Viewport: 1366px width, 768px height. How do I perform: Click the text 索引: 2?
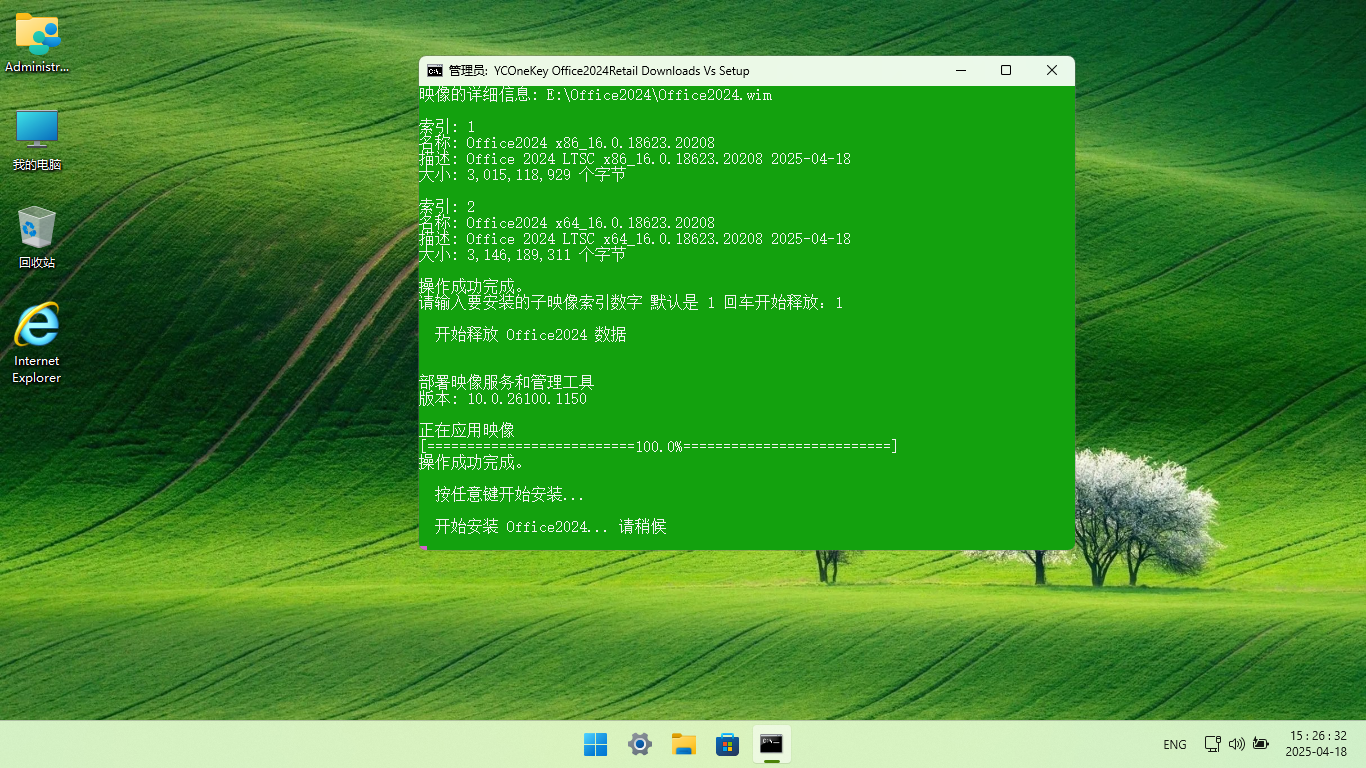point(447,207)
